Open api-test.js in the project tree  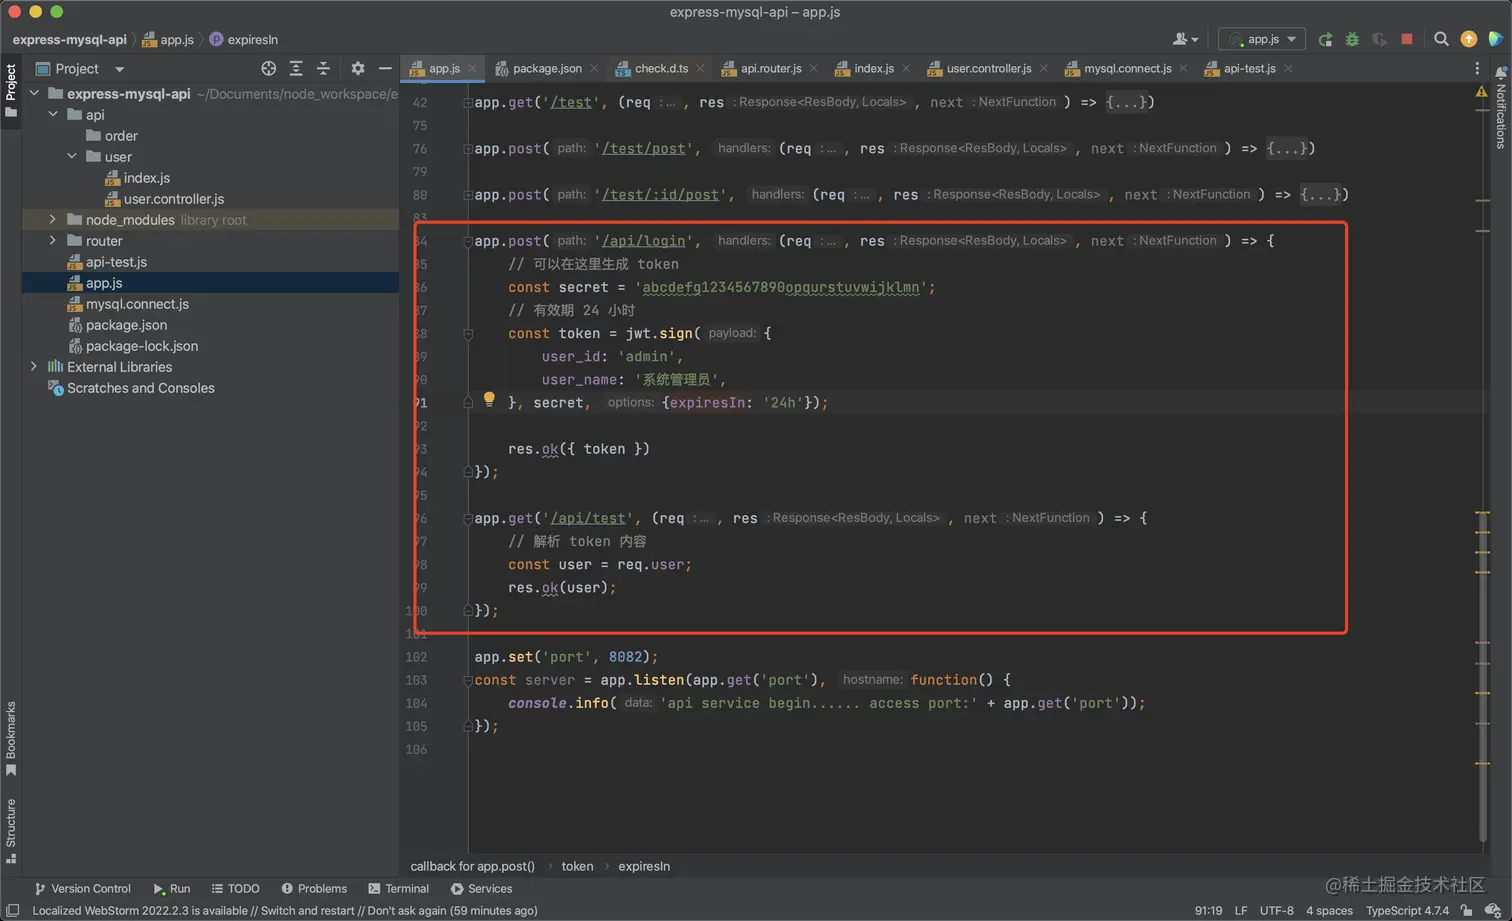(116, 262)
